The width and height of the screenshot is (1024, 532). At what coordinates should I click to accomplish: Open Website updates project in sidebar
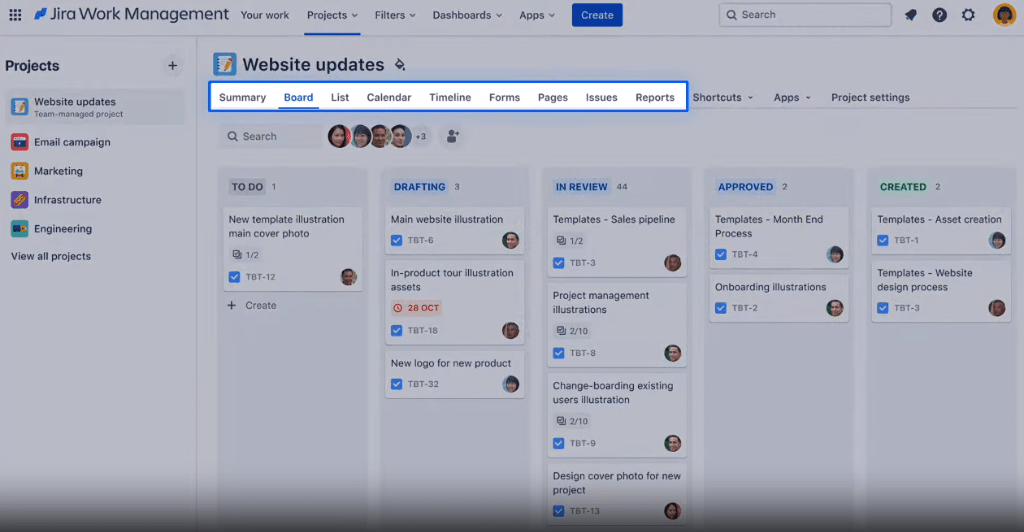click(95, 107)
